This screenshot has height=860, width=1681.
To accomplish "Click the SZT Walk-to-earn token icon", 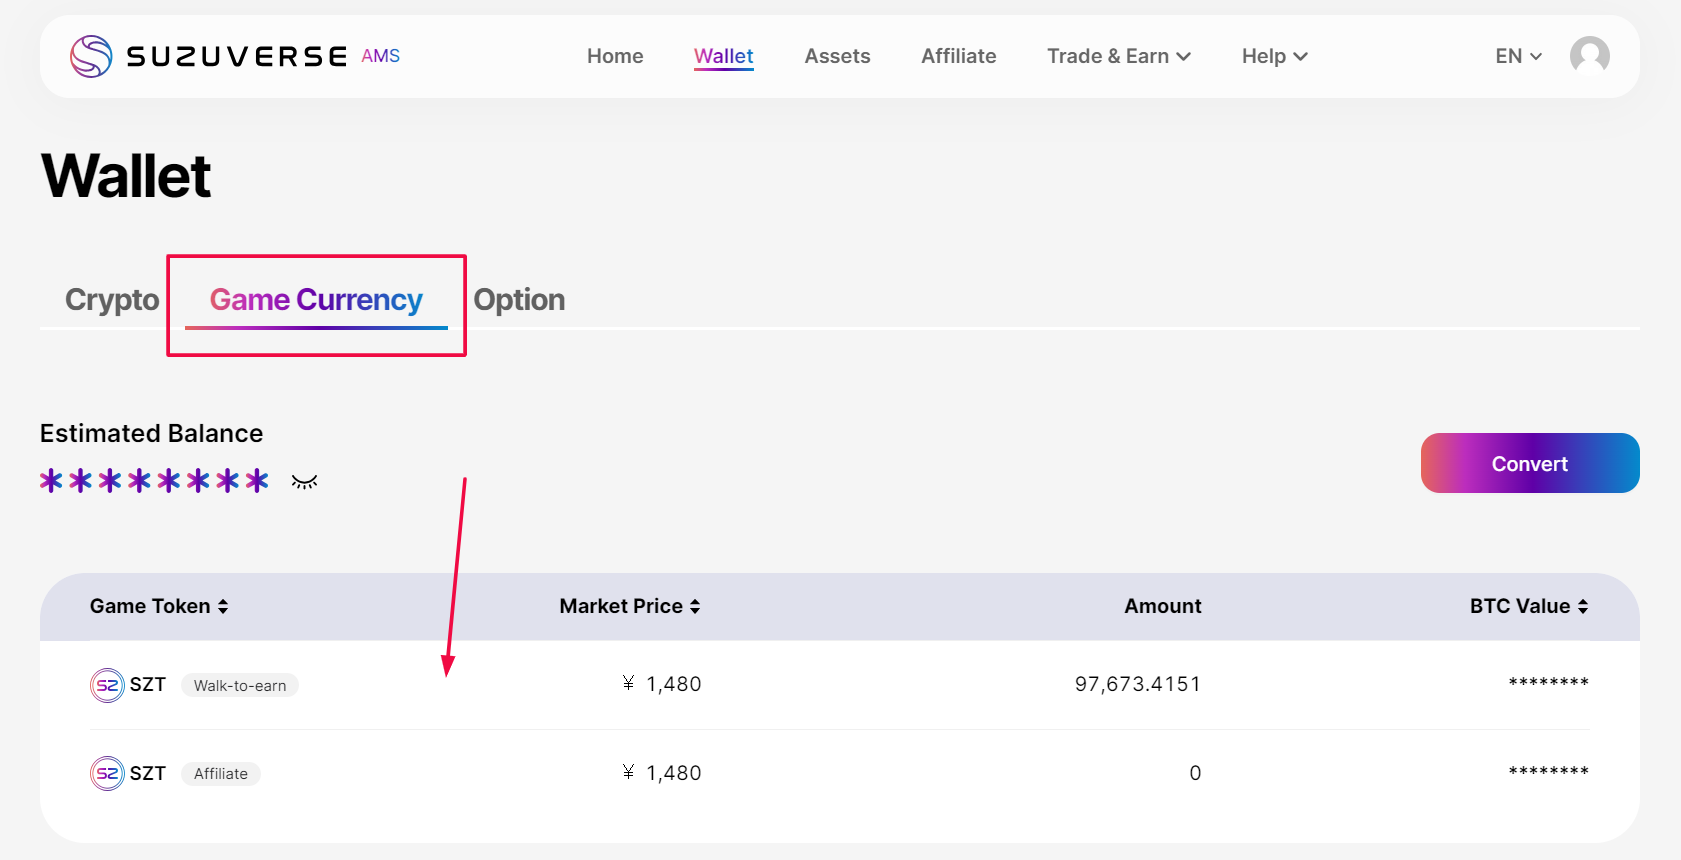I will (x=107, y=685).
